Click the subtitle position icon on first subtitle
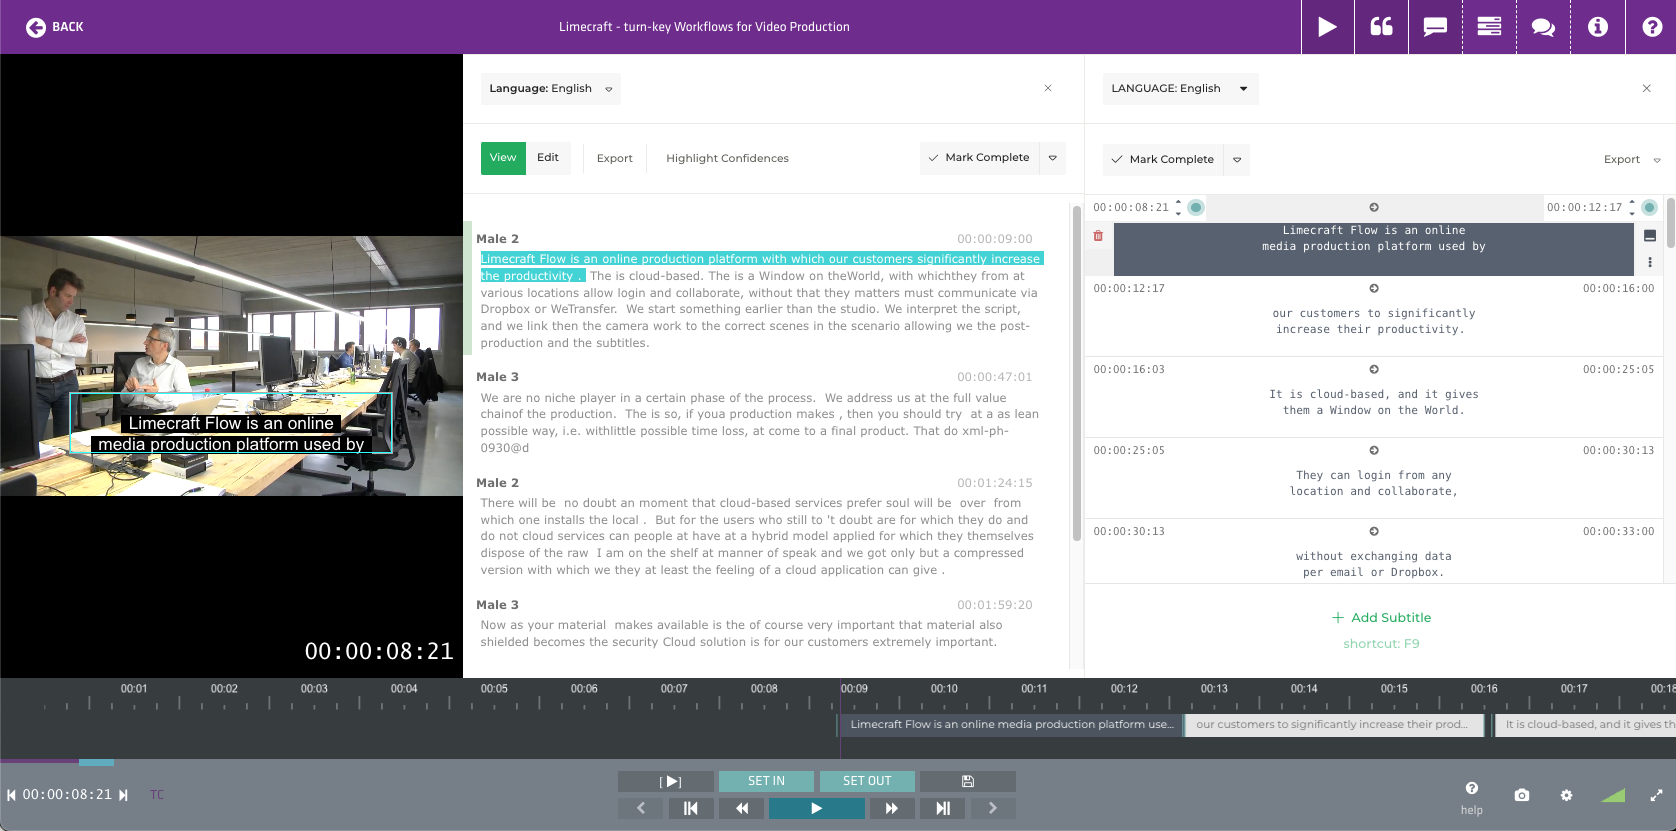This screenshot has width=1676, height=831. coord(1649,236)
